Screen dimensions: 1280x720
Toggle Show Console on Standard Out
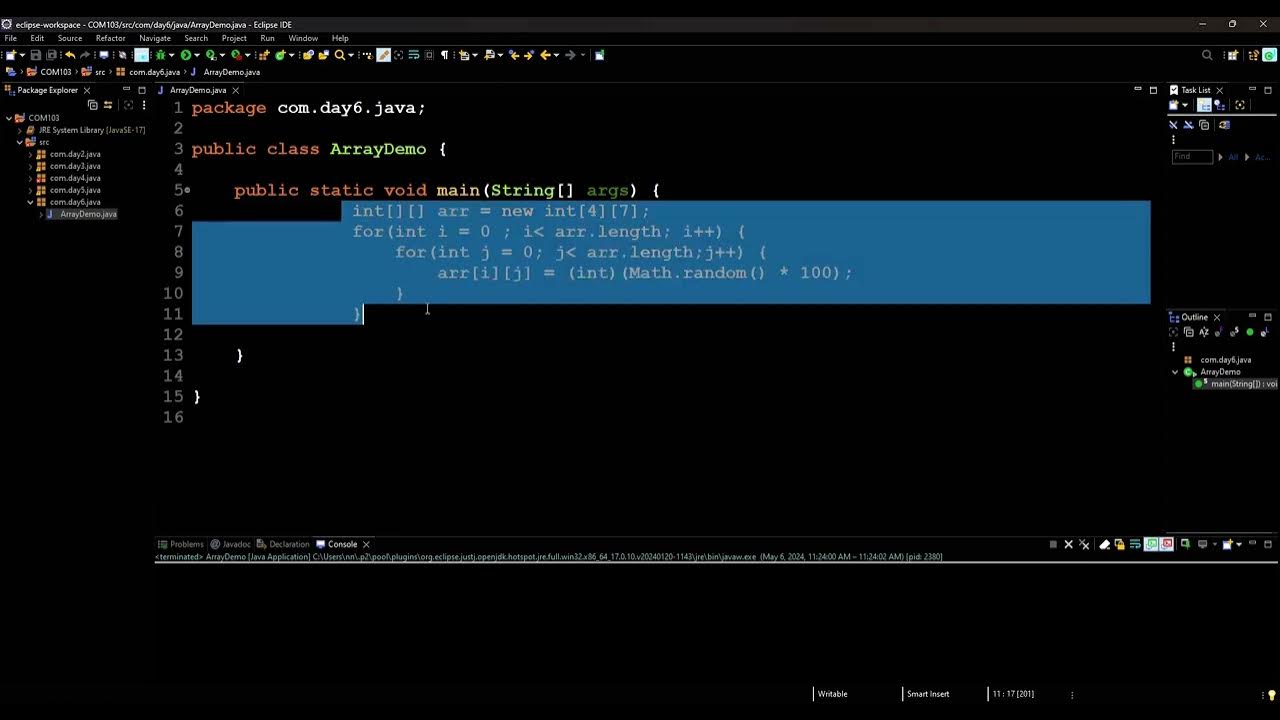coord(1151,544)
